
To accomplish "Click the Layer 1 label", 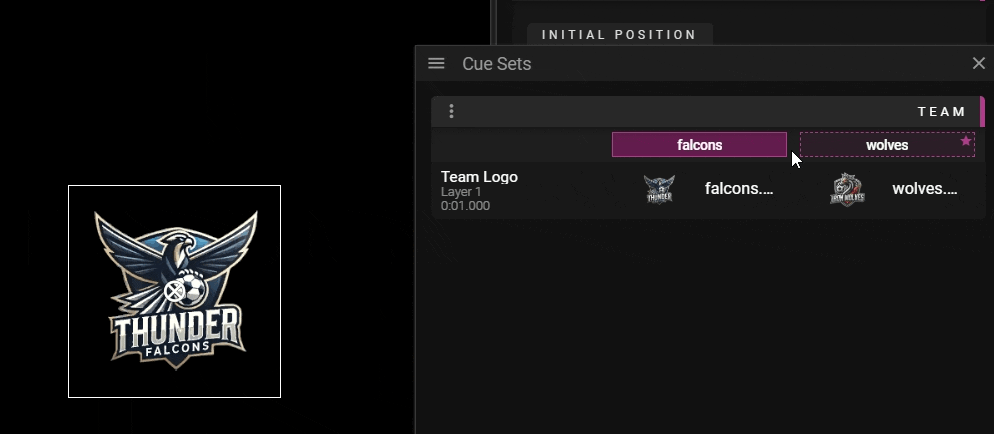I will [461, 192].
